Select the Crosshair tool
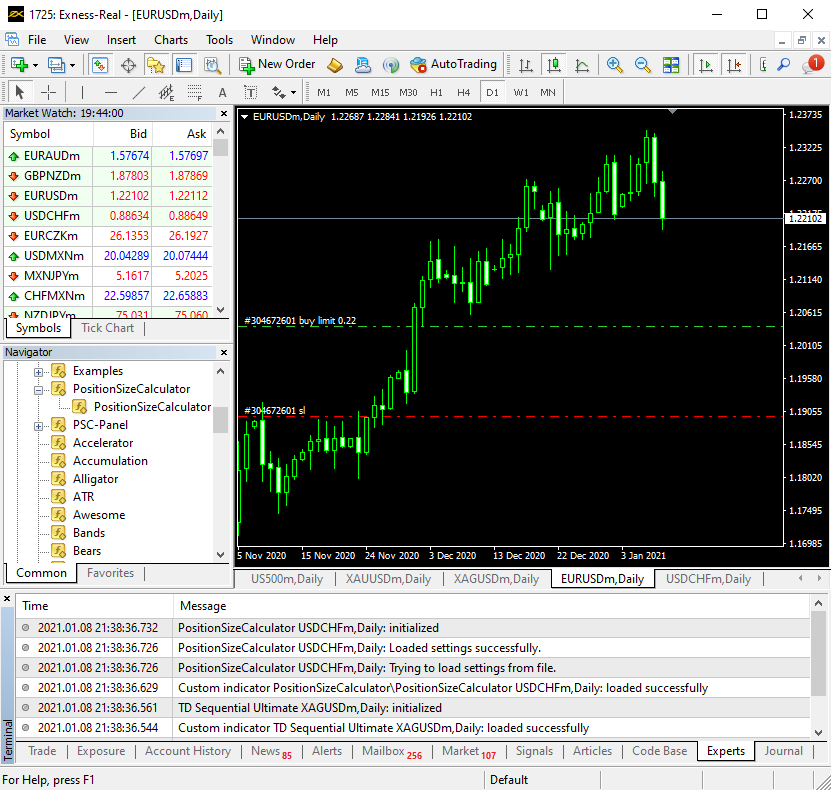This screenshot has width=831, height=790. (48, 92)
